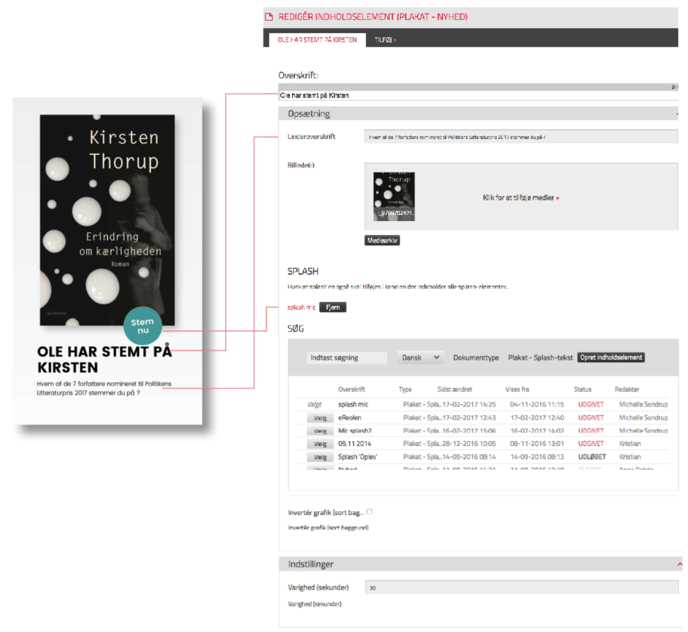Click the Type column header
Viewport: 688px width, 632px height.
pos(405,389)
